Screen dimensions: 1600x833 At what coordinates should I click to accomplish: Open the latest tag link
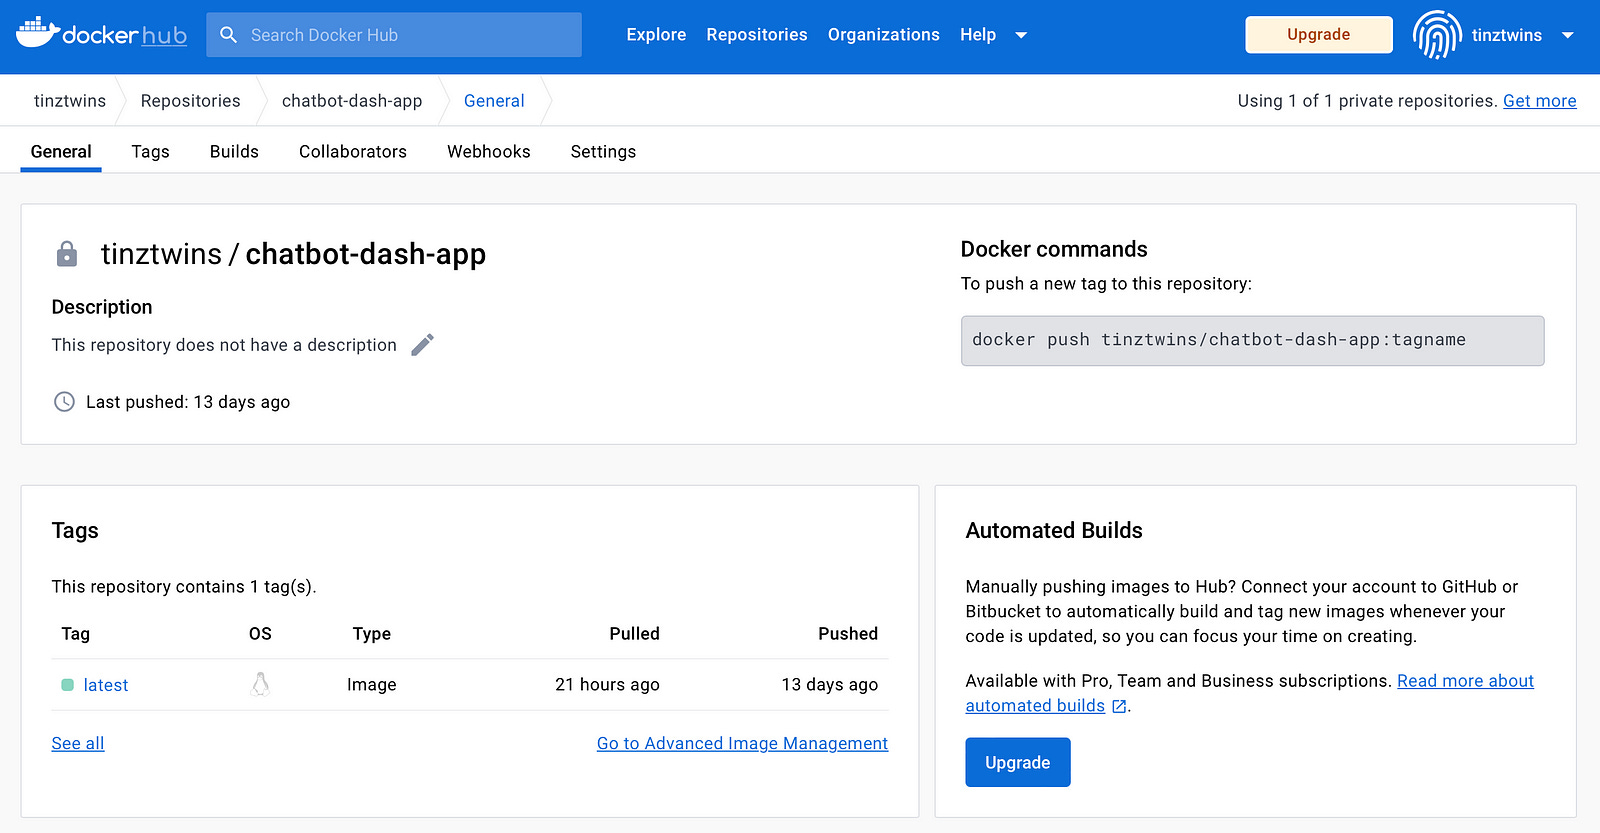coord(106,685)
